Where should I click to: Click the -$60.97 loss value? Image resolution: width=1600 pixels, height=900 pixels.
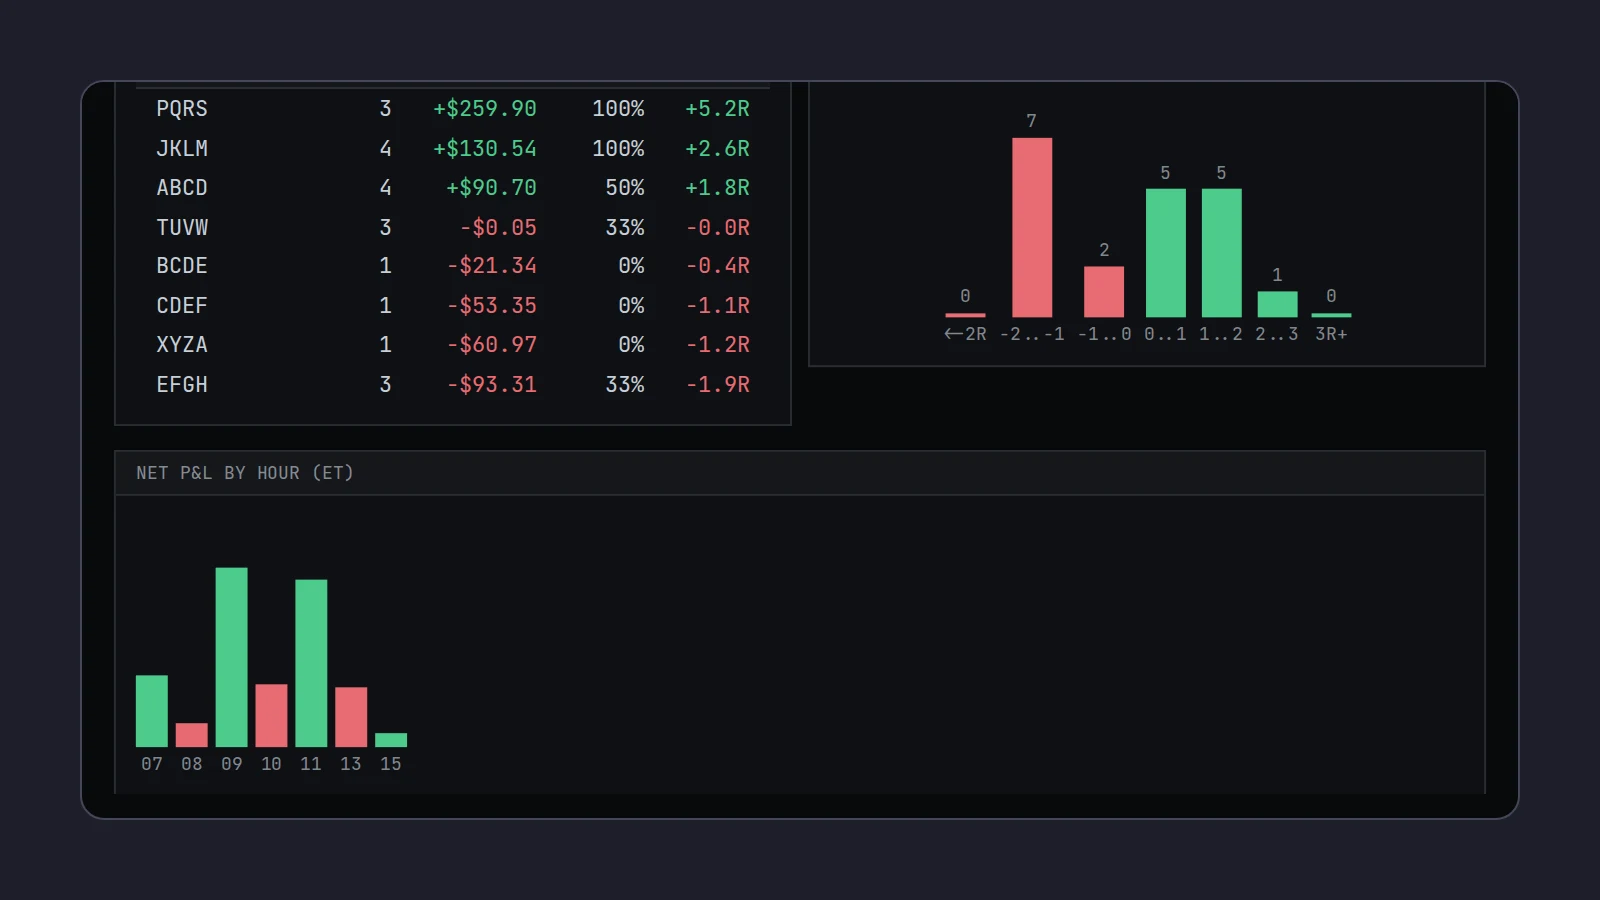[491, 345]
